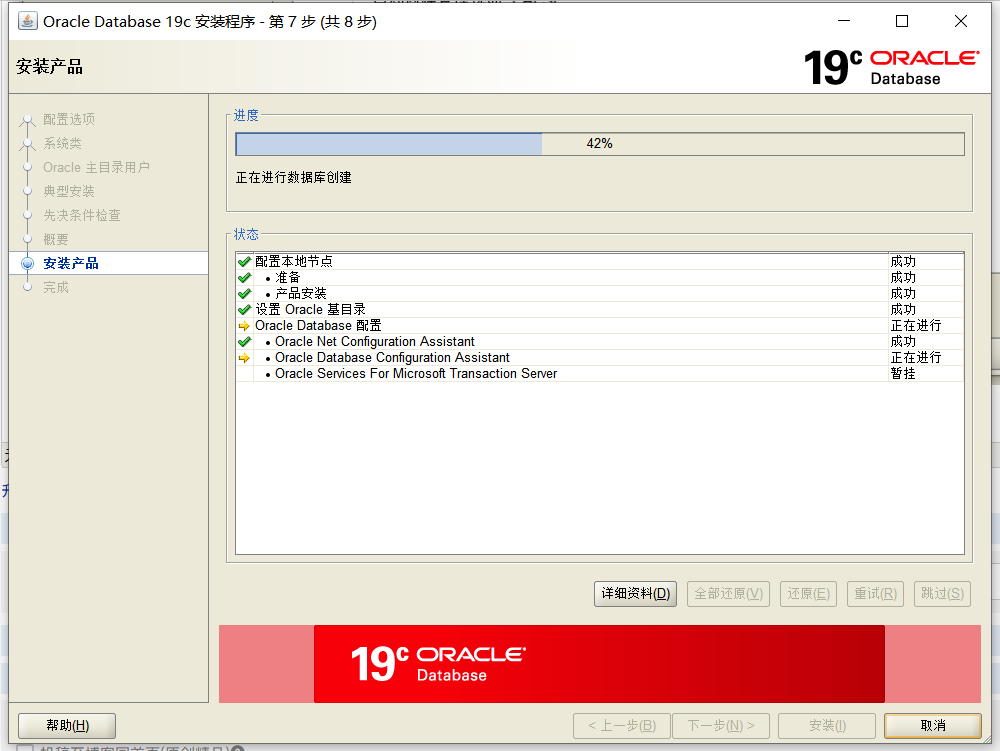Click the 安装(I) install button
The height and width of the screenshot is (751, 1000).
coord(827,725)
